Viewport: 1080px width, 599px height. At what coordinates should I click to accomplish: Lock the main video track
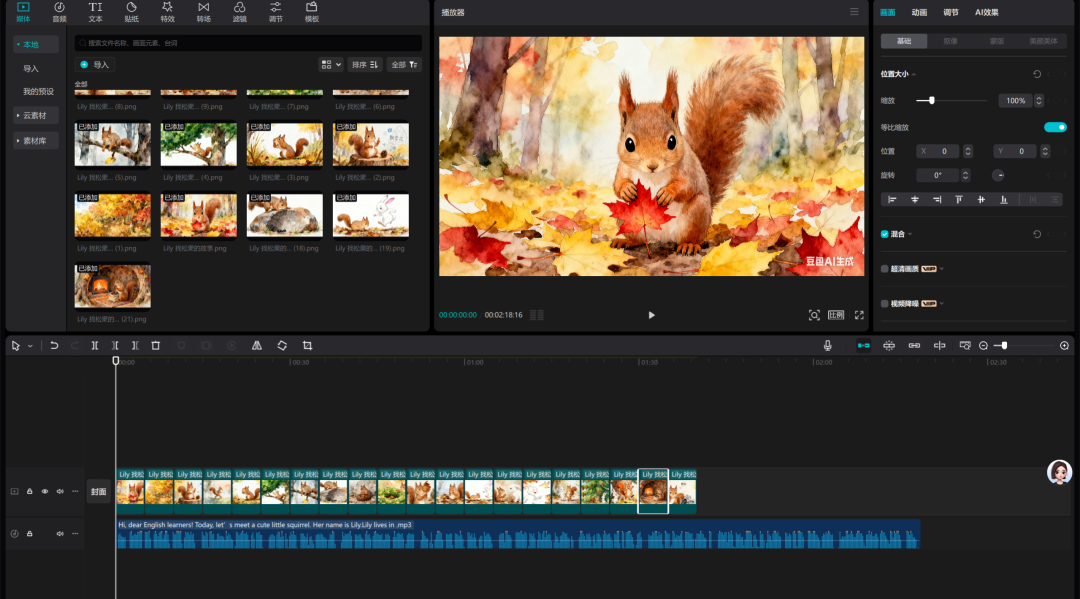coord(30,491)
